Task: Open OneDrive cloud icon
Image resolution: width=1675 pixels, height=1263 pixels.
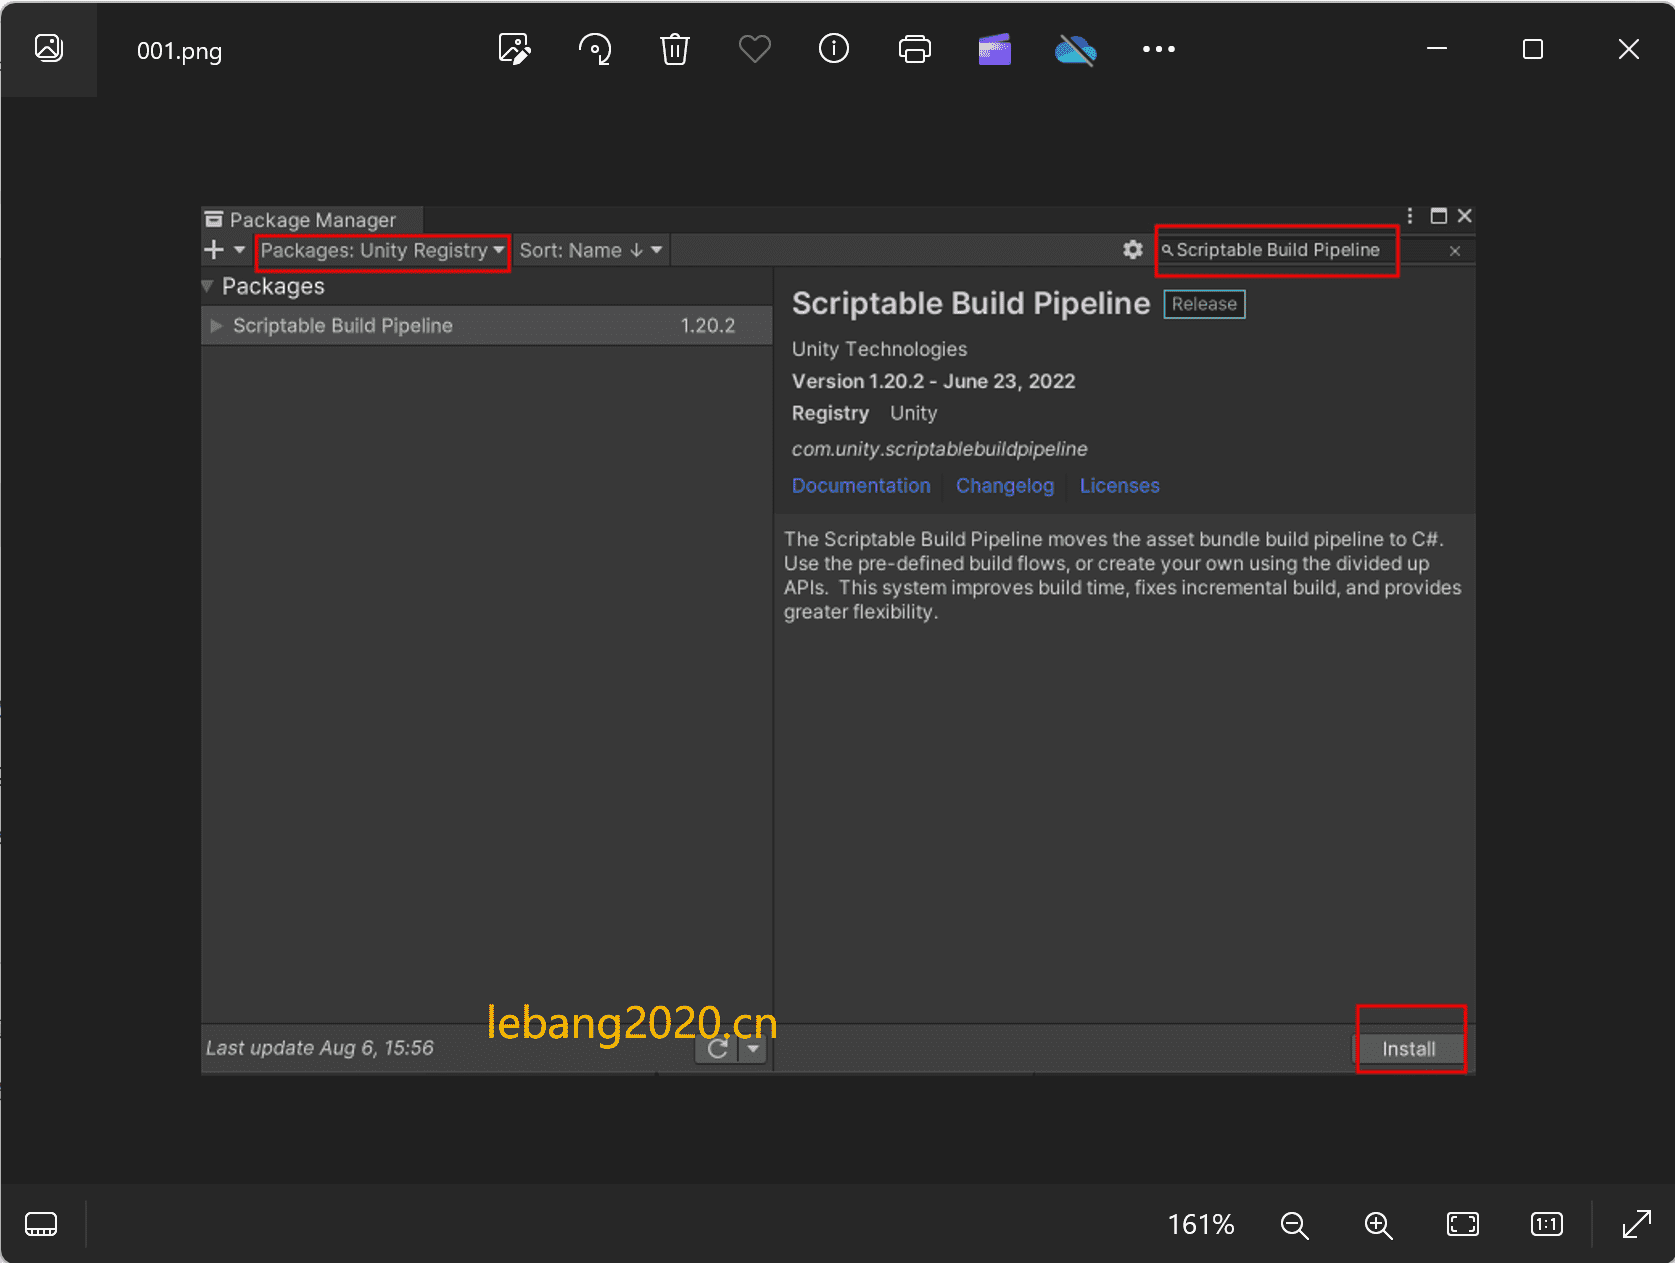Action: [x=1076, y=49]
